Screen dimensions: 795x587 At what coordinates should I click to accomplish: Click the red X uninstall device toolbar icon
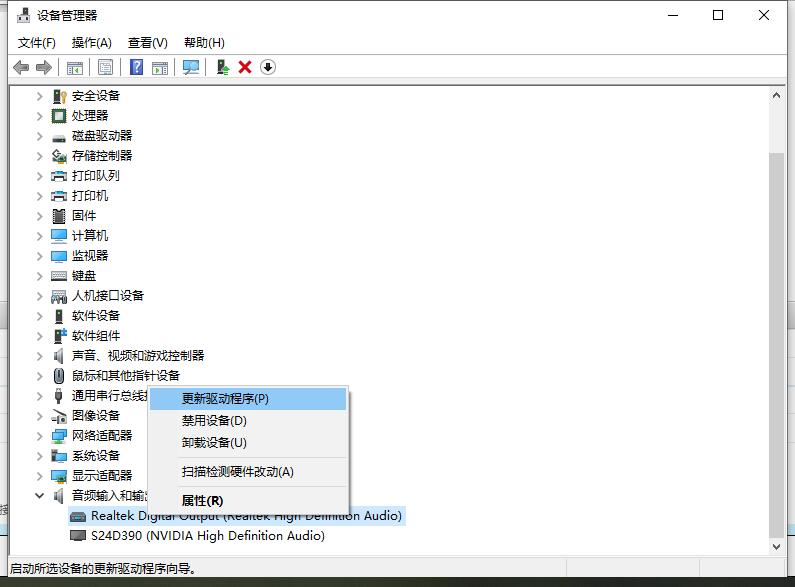pos(245,67)
